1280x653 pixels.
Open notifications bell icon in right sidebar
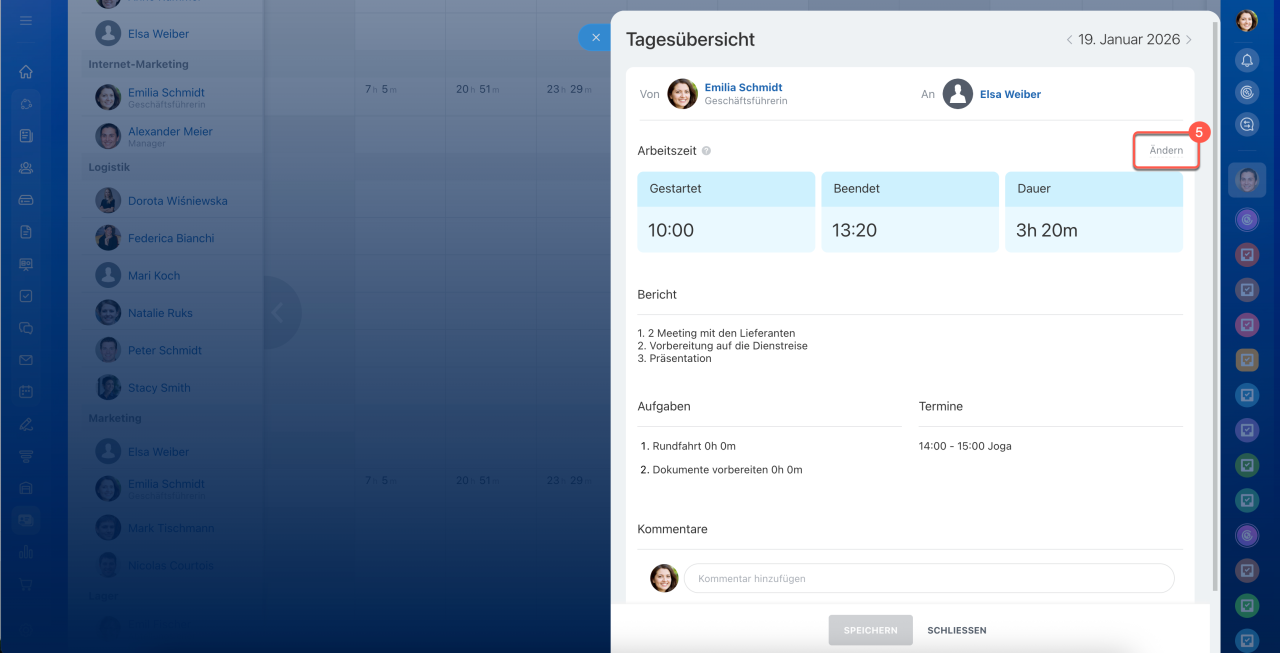click(1247, 60)
